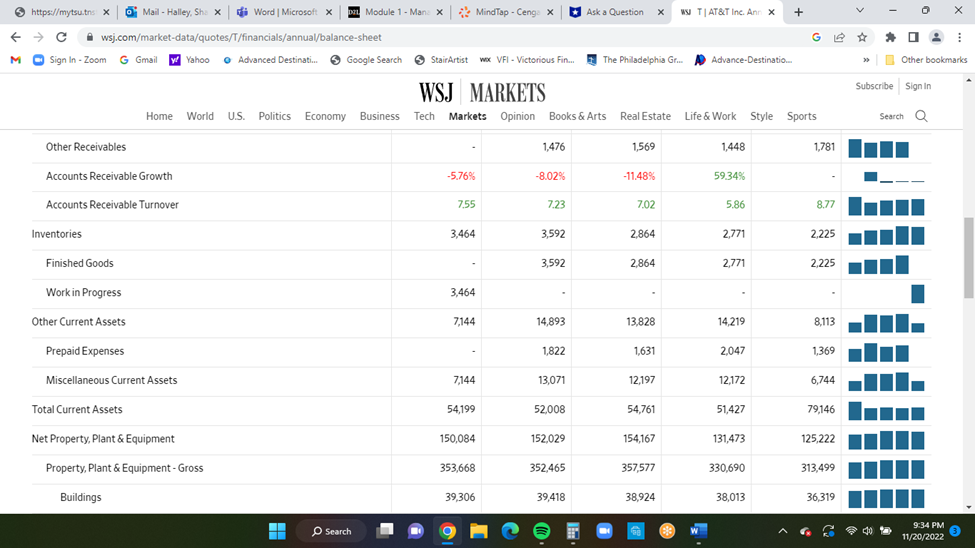Screen dimensions: 975x548
Task: Expand the hidden bookmarks overflow chevron
Action: 866,60
